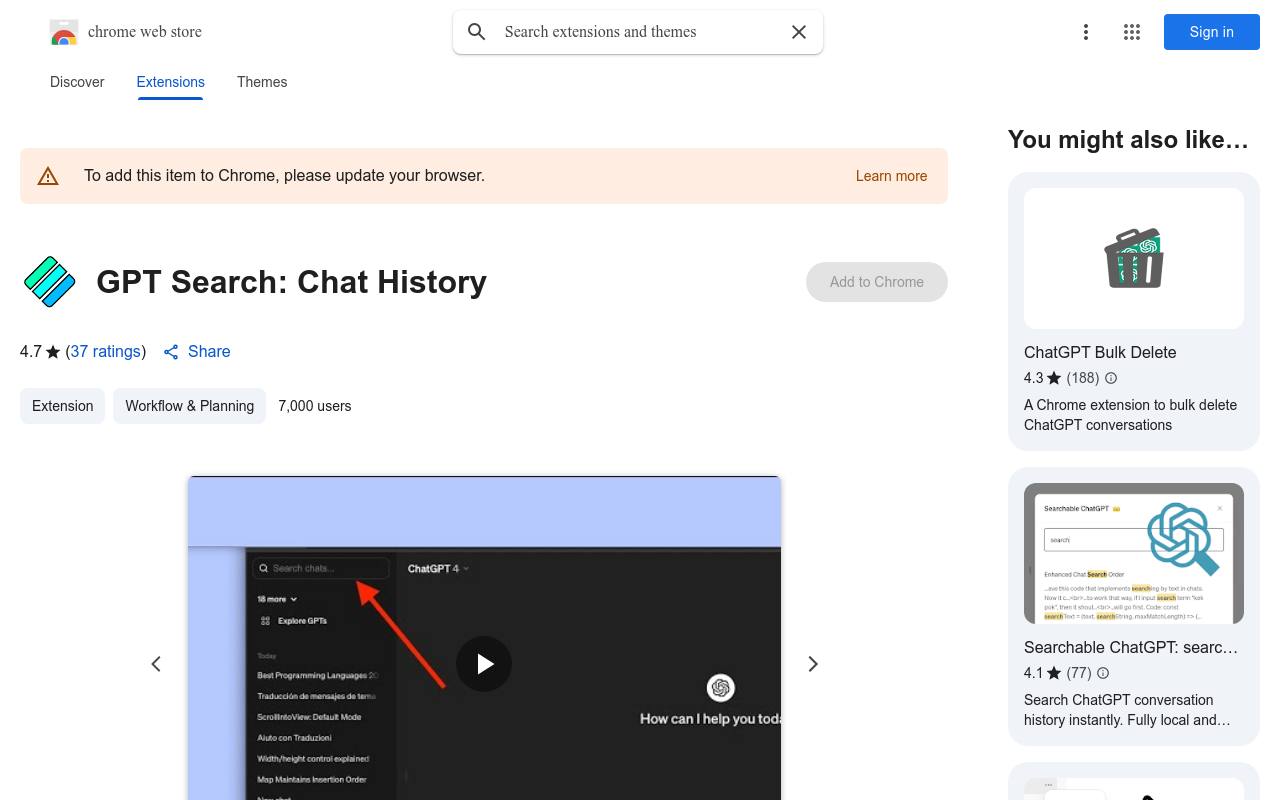Click info icon beside 188 ratings

coord(1110,378)
